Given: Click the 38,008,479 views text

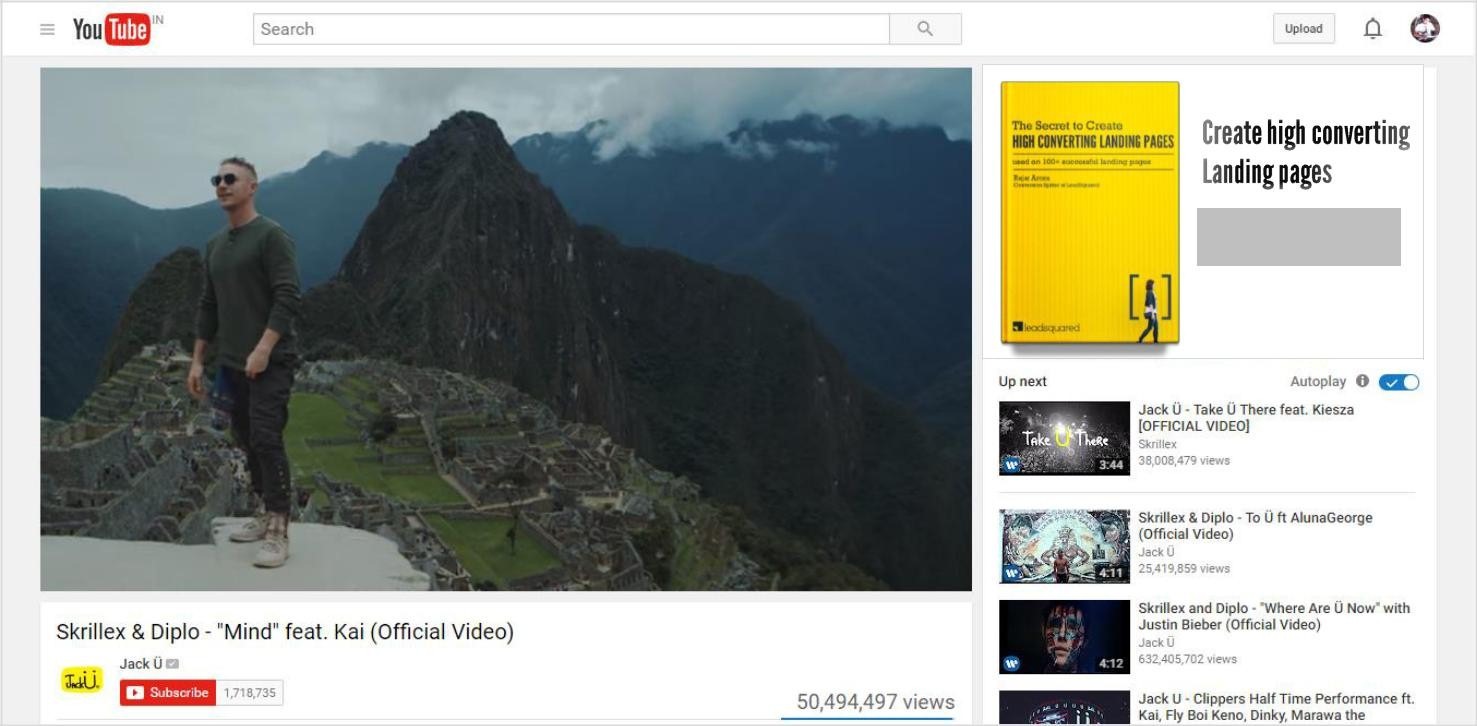Looking at the screenshot, I should click(1184, 461).
